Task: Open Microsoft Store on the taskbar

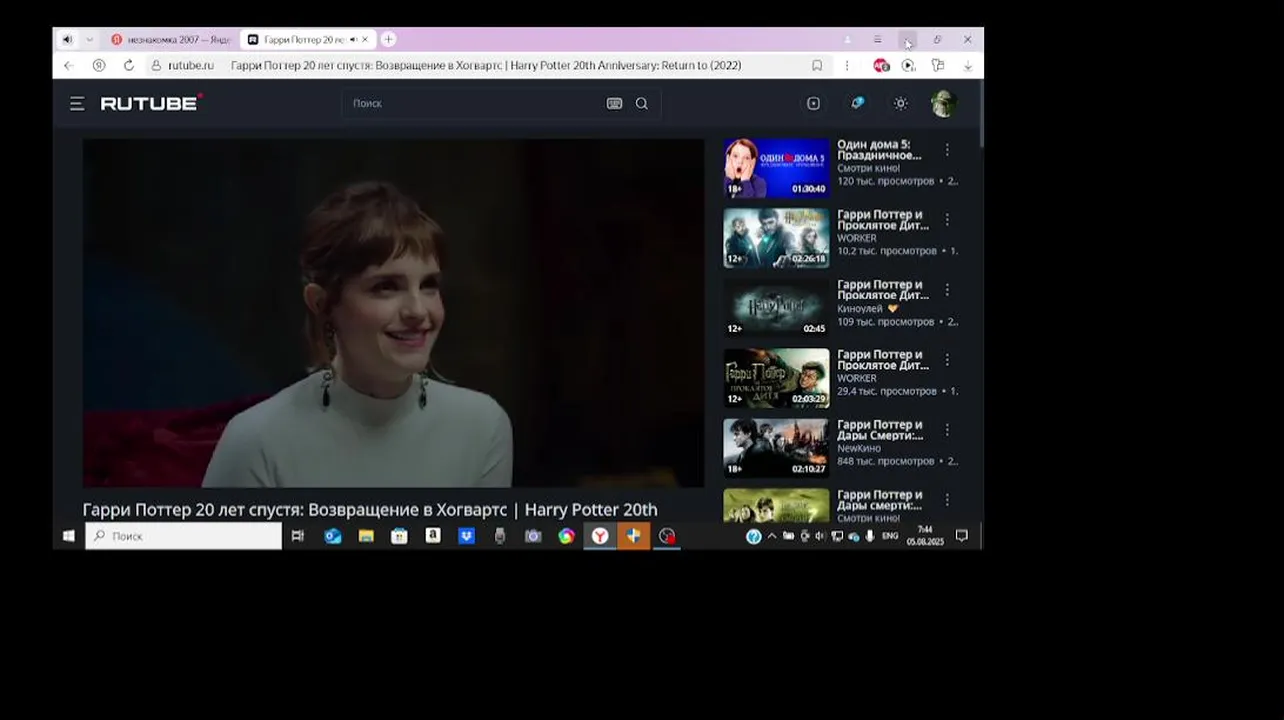Action: (x=399, y=536)
